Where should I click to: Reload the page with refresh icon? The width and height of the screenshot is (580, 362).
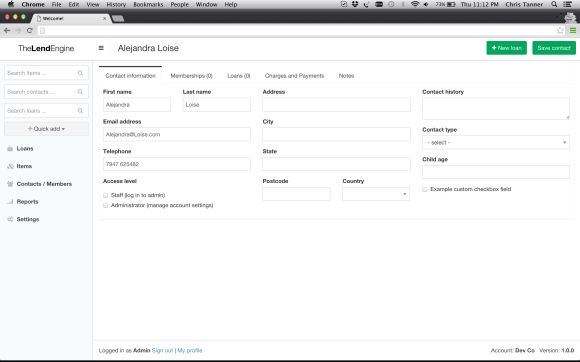pyautogui.click(x=30, y=30)
